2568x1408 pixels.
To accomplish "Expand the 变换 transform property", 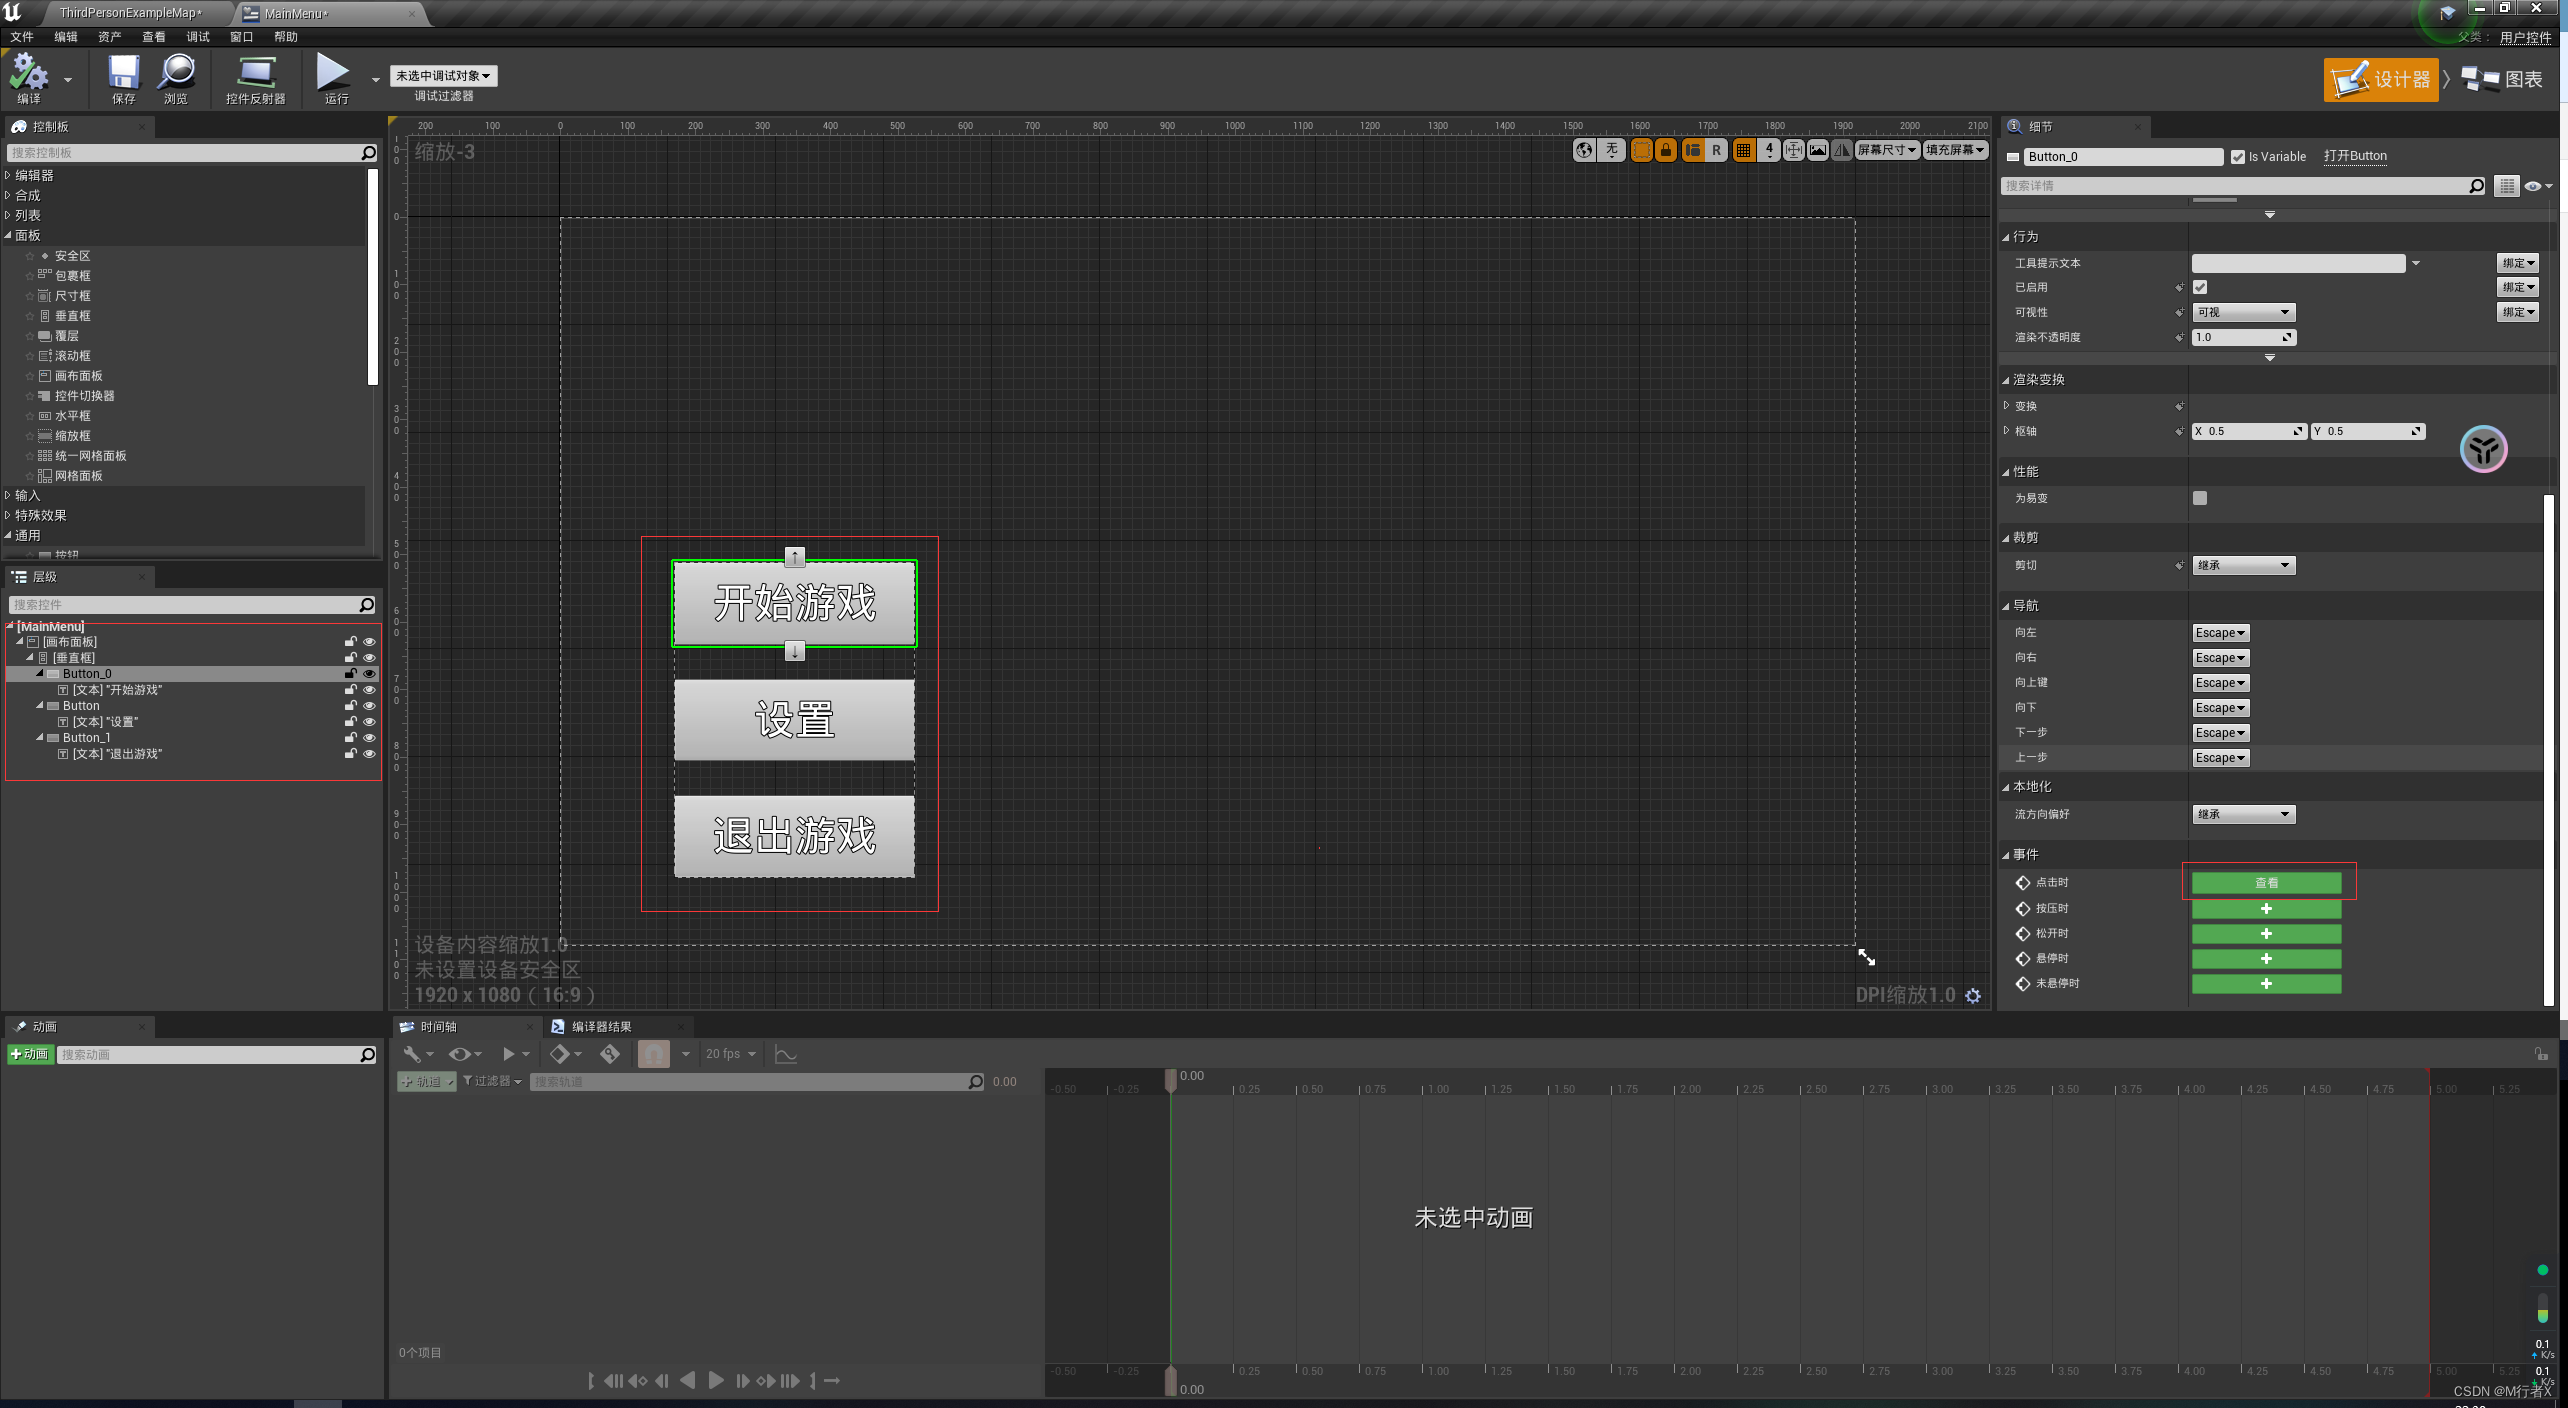I will pos(2007,406).
